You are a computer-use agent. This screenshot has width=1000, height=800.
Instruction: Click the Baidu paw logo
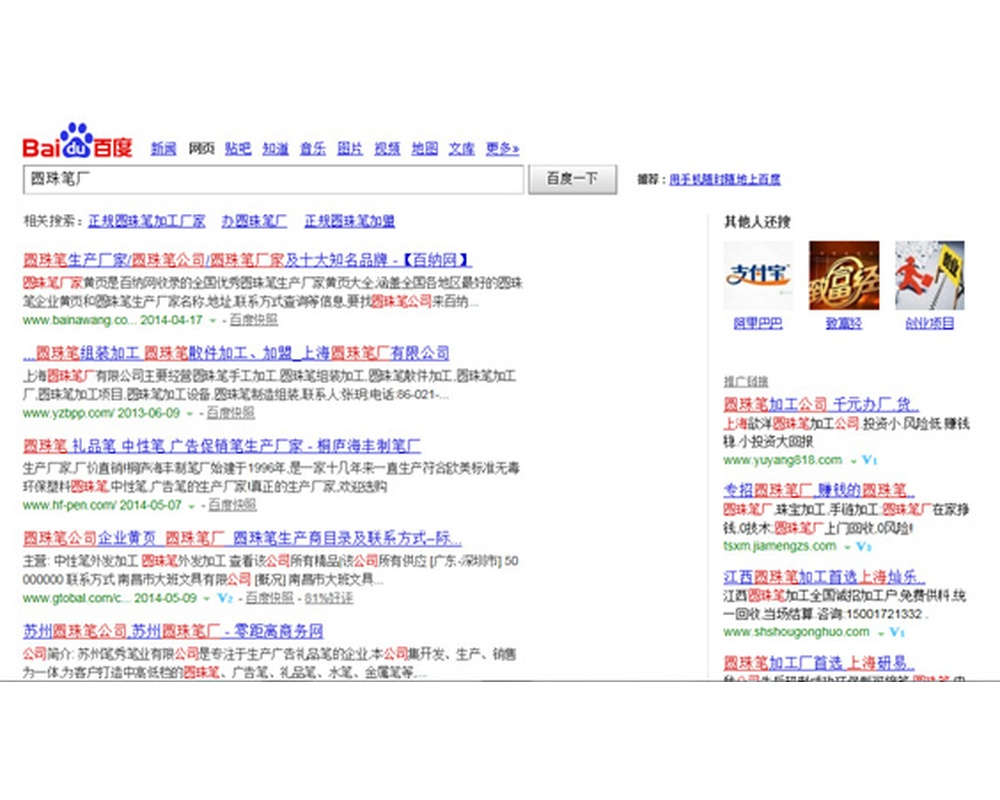pyautogui.click(x=77, y=140)
